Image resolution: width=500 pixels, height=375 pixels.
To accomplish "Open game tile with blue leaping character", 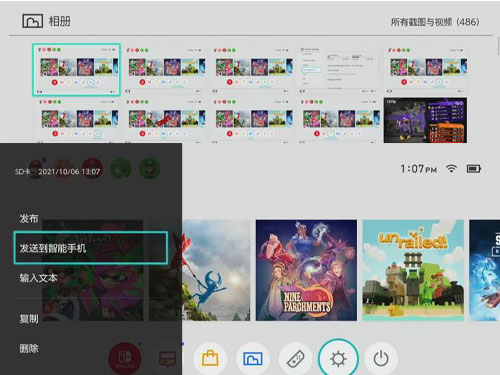I will (216, 270).
